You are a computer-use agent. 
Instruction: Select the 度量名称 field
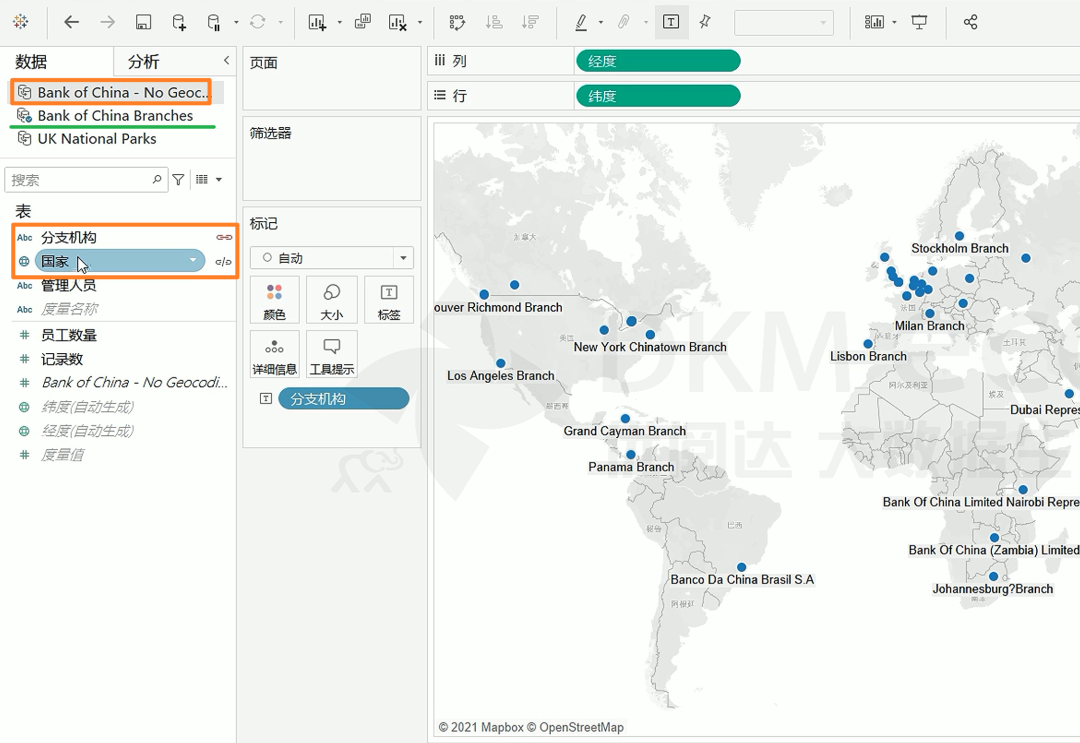coord(69,309)
